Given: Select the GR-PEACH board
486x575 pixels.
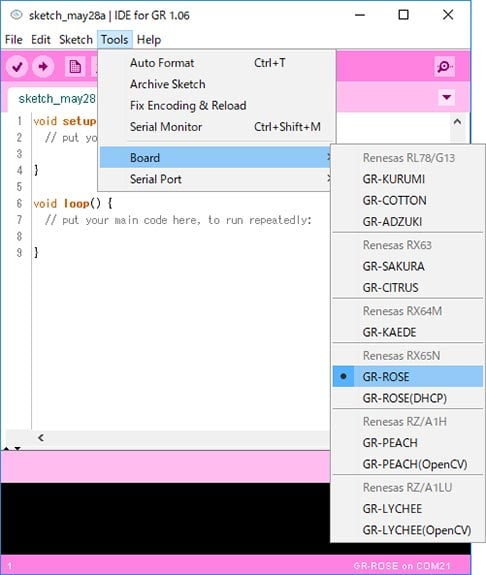Looking at the screenshot, I should (408, 443).
